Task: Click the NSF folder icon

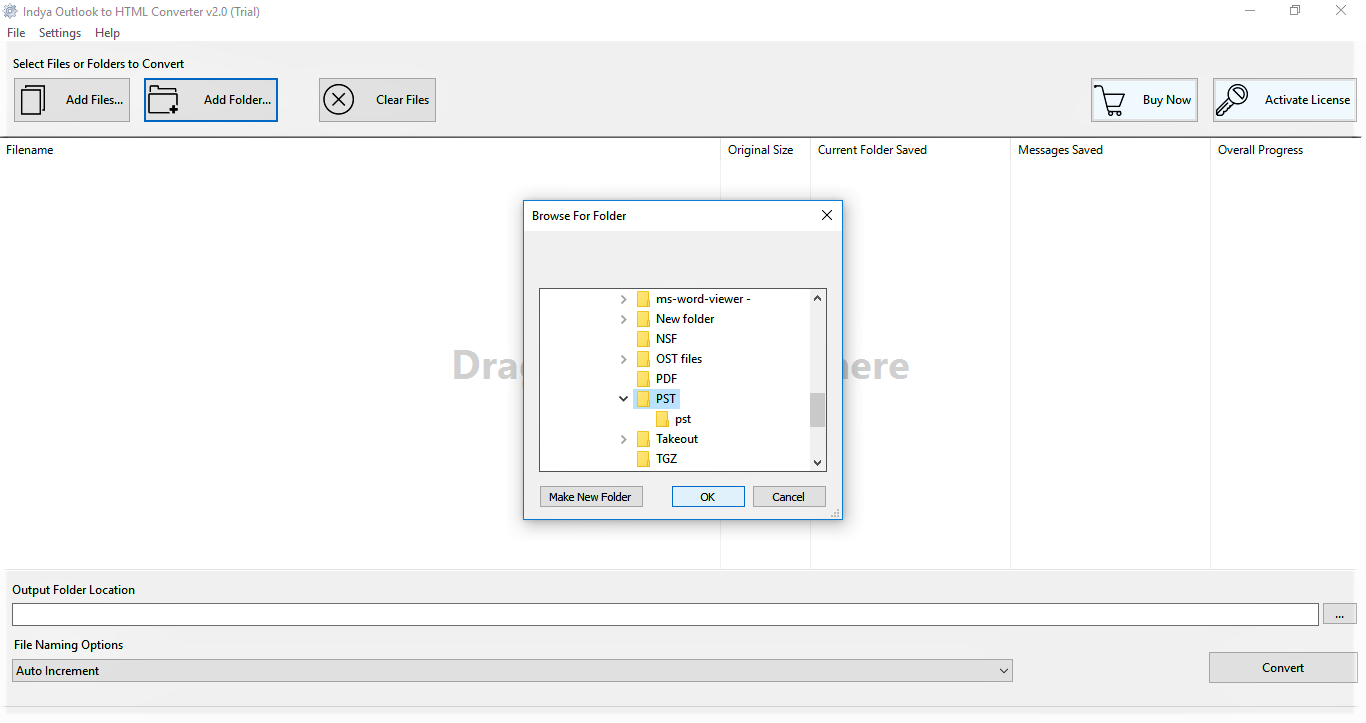Action: point(643,339)
